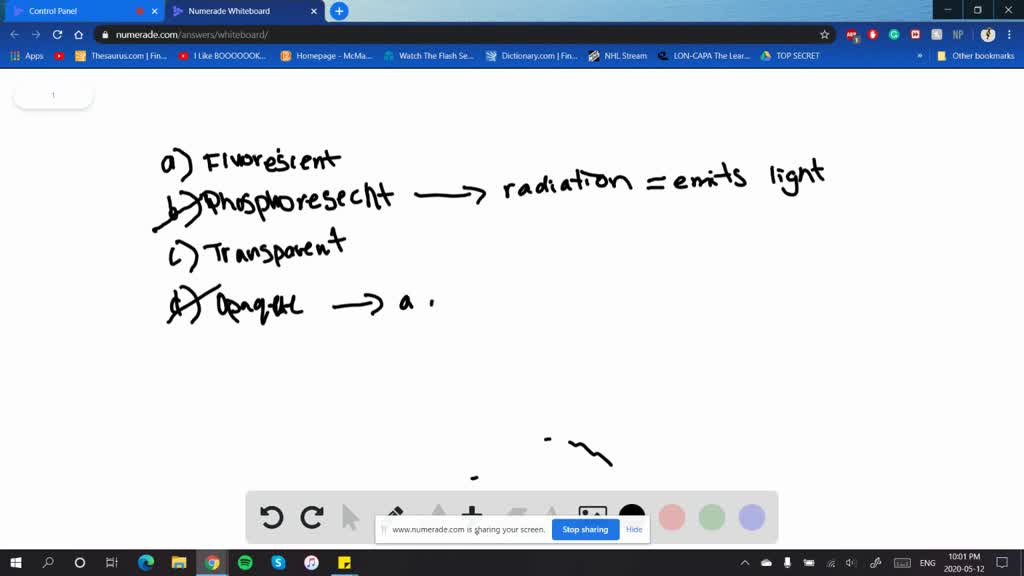Open the TOP SECRET Drive bookmark
The width and height of the screenshot is (1024, 576).
click(790, 56)
